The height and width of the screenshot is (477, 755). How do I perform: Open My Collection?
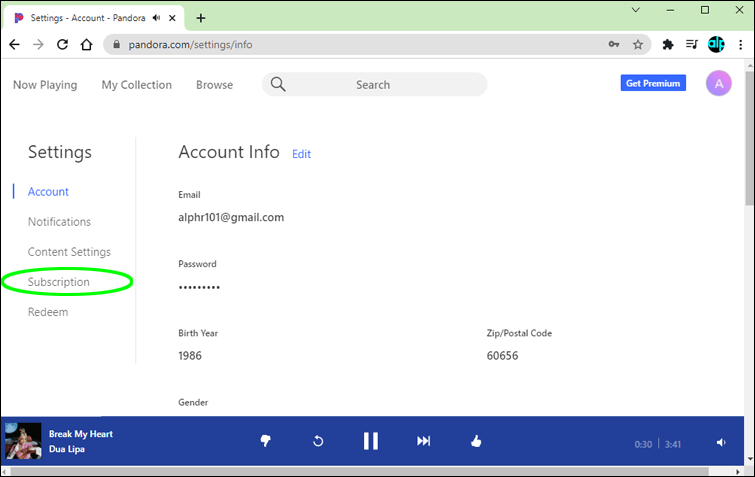[136, 85]
